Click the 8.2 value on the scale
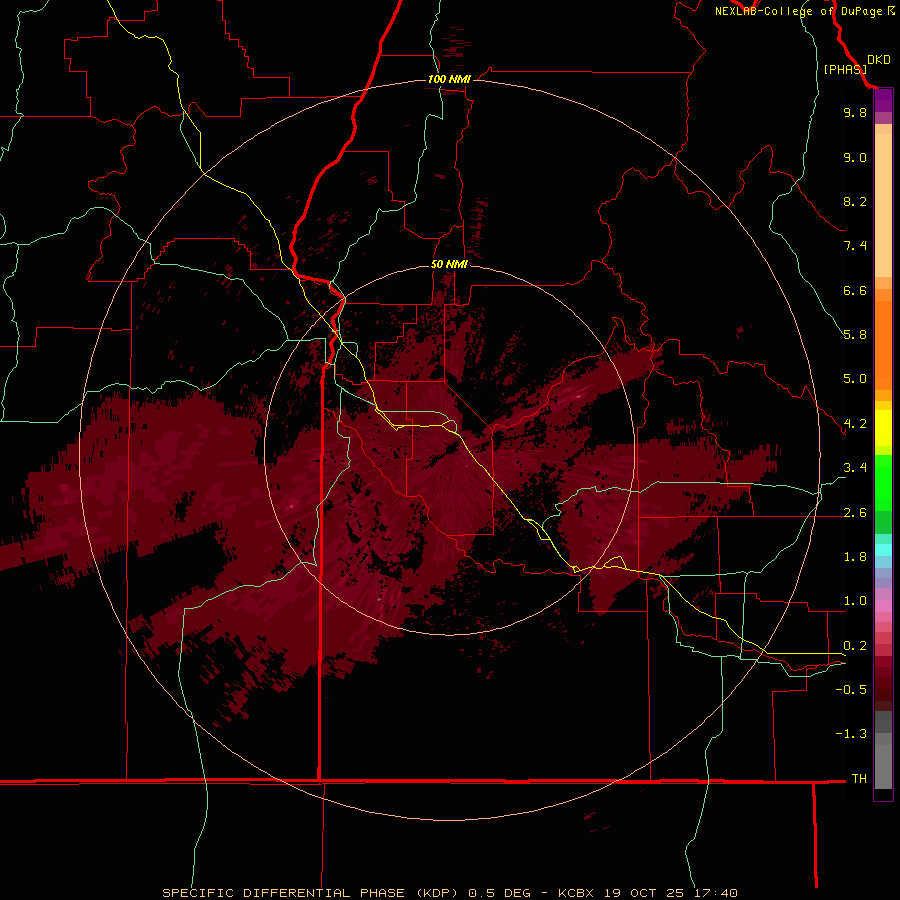This screenshot has width=900, height=900. 855,201
